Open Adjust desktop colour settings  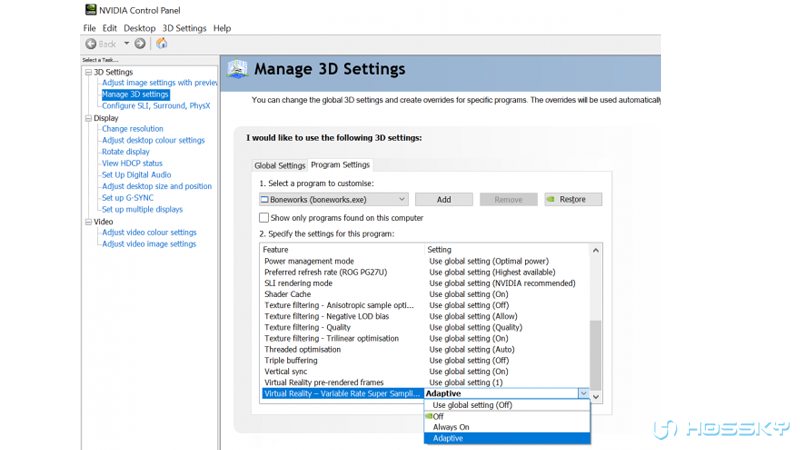pyautogui.click(x=153, y=140)
